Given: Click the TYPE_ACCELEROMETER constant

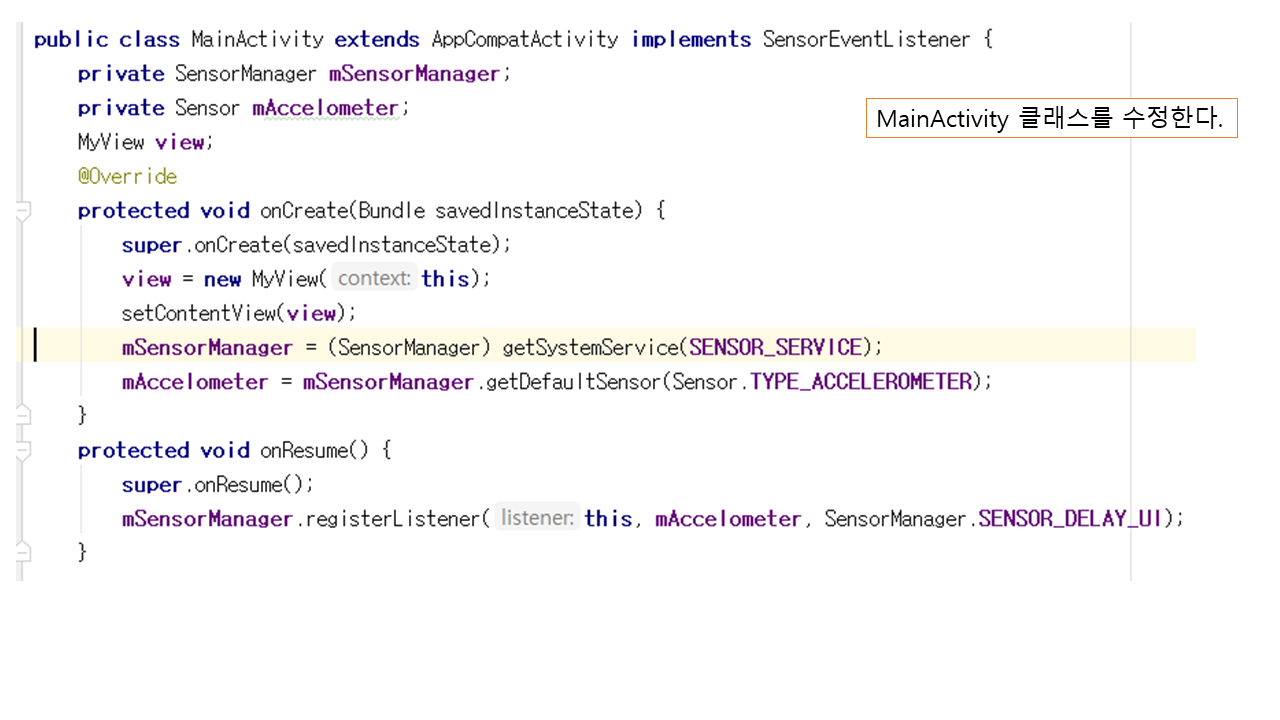Looking at the screenshot, I should point(861,381).
